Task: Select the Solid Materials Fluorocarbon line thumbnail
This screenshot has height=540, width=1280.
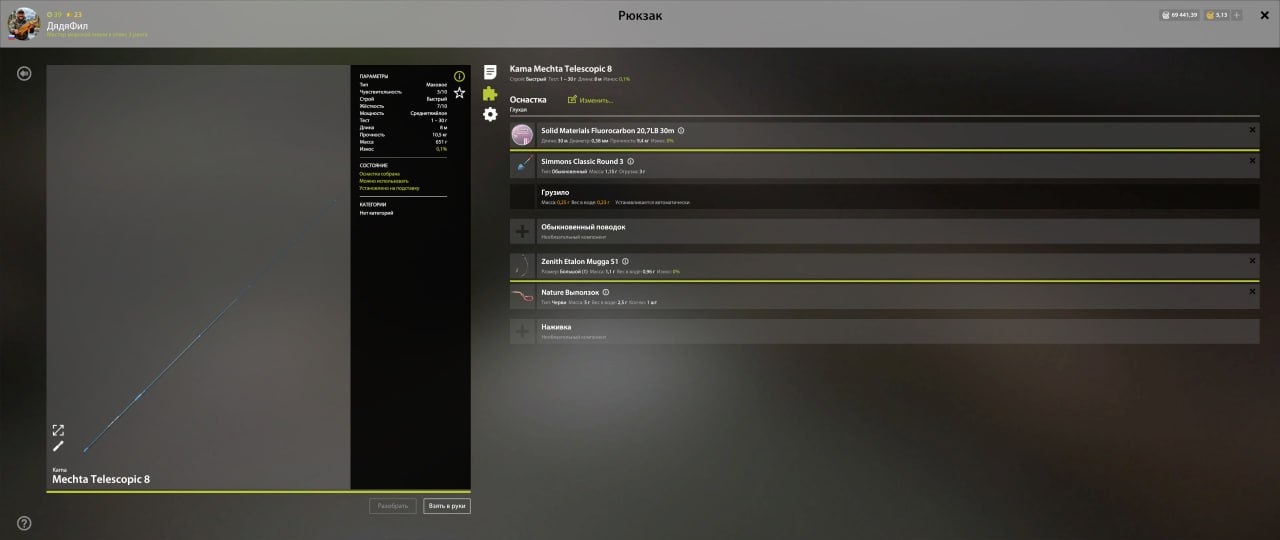Action: (522, 135)
